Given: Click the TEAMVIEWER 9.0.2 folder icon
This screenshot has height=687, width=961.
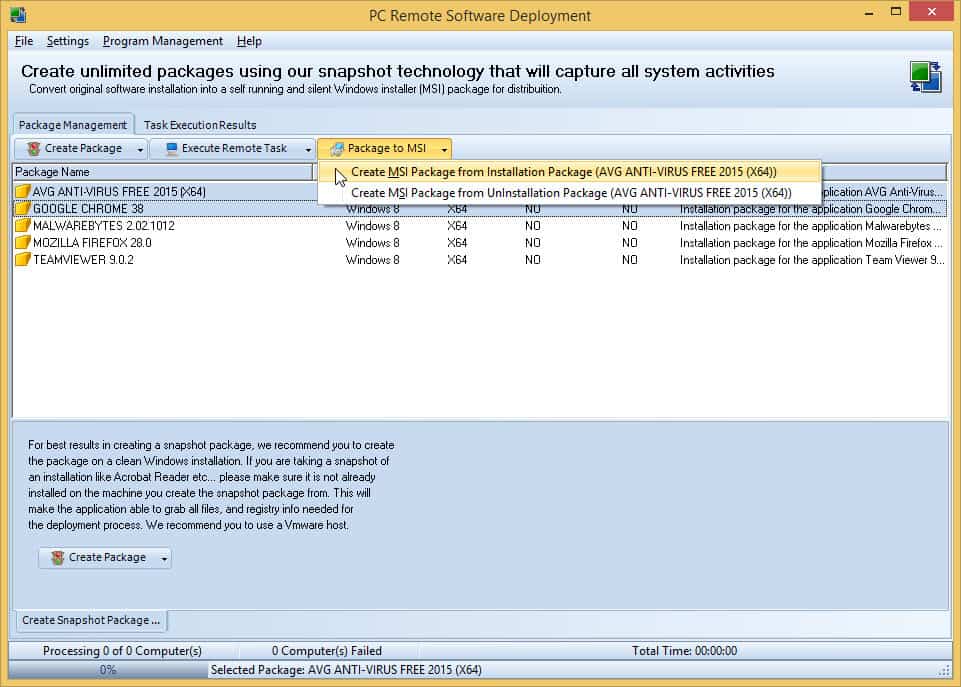Looking at the screenshot, I should (x=22, y=260).
